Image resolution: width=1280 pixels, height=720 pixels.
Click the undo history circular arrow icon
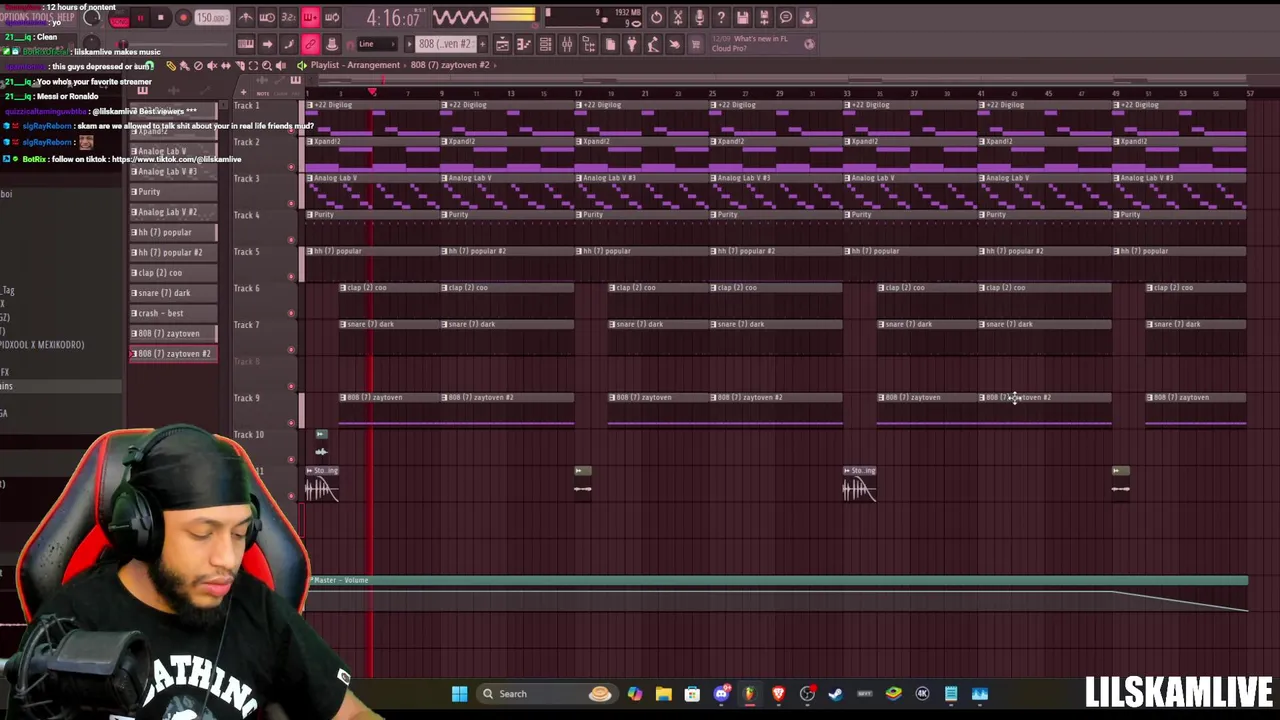(x=656, y=18)
